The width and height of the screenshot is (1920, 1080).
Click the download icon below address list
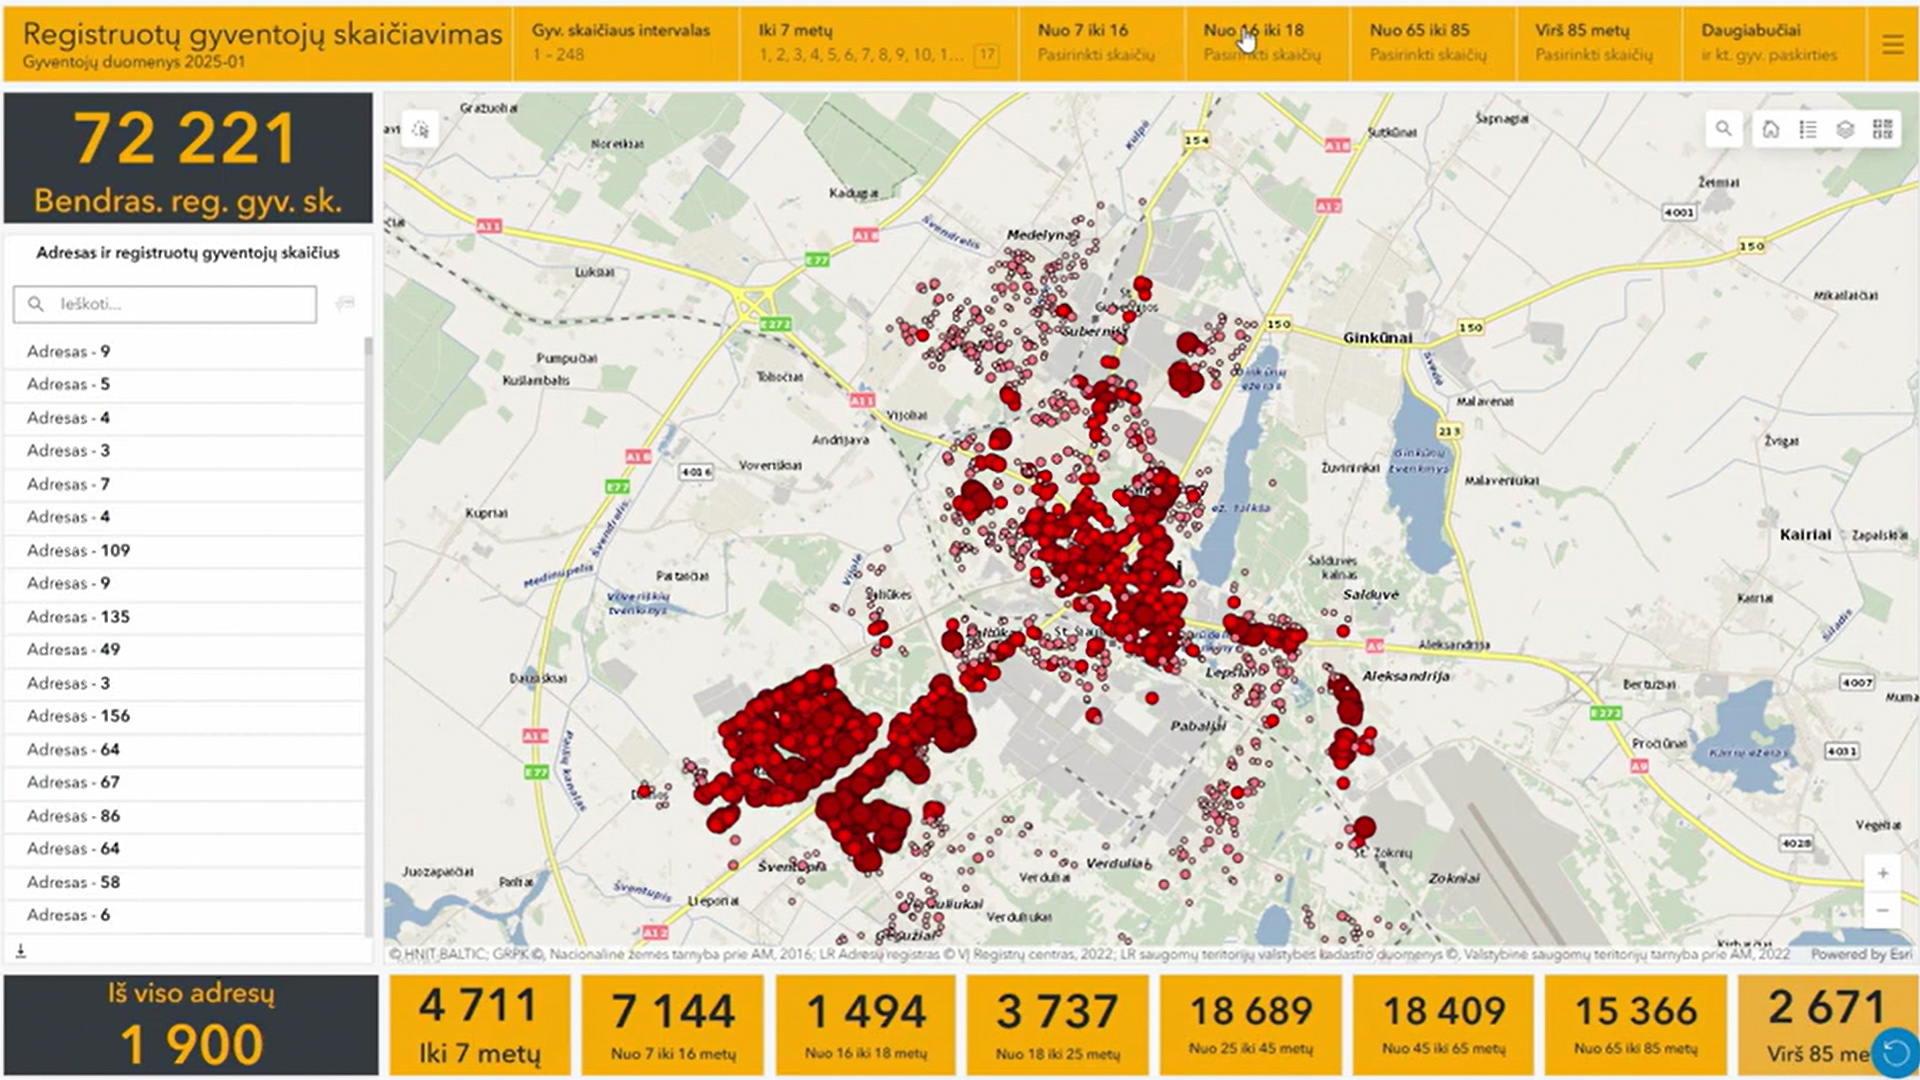[20, 951]
